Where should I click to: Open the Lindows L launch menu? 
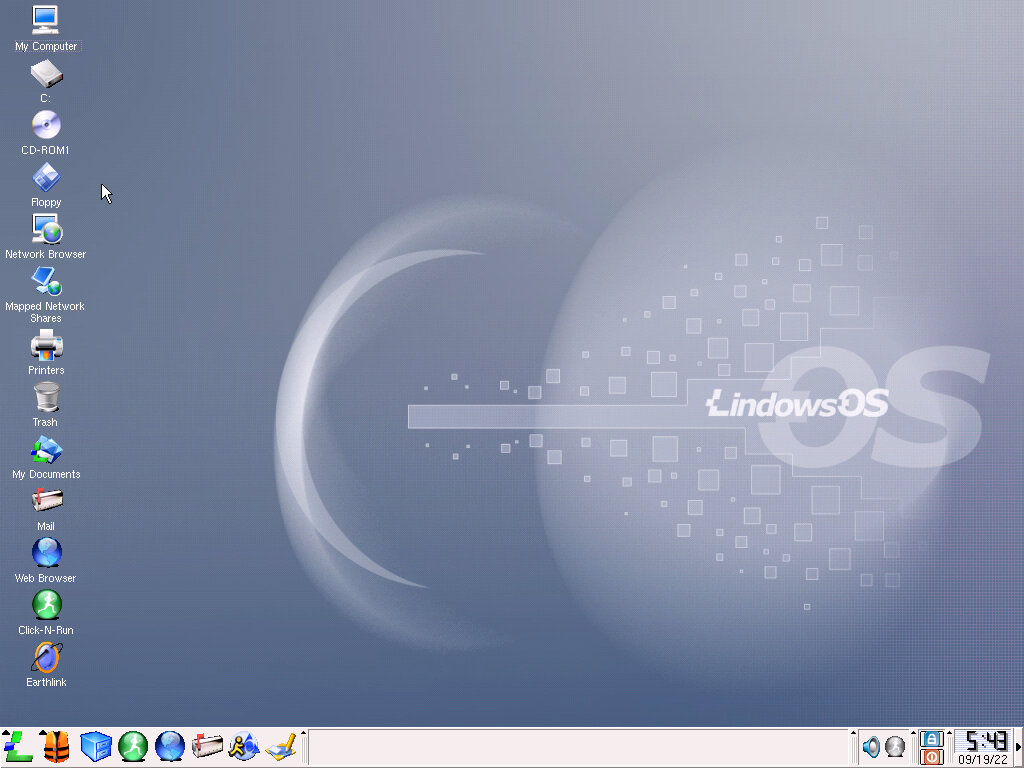click(18, 746)
